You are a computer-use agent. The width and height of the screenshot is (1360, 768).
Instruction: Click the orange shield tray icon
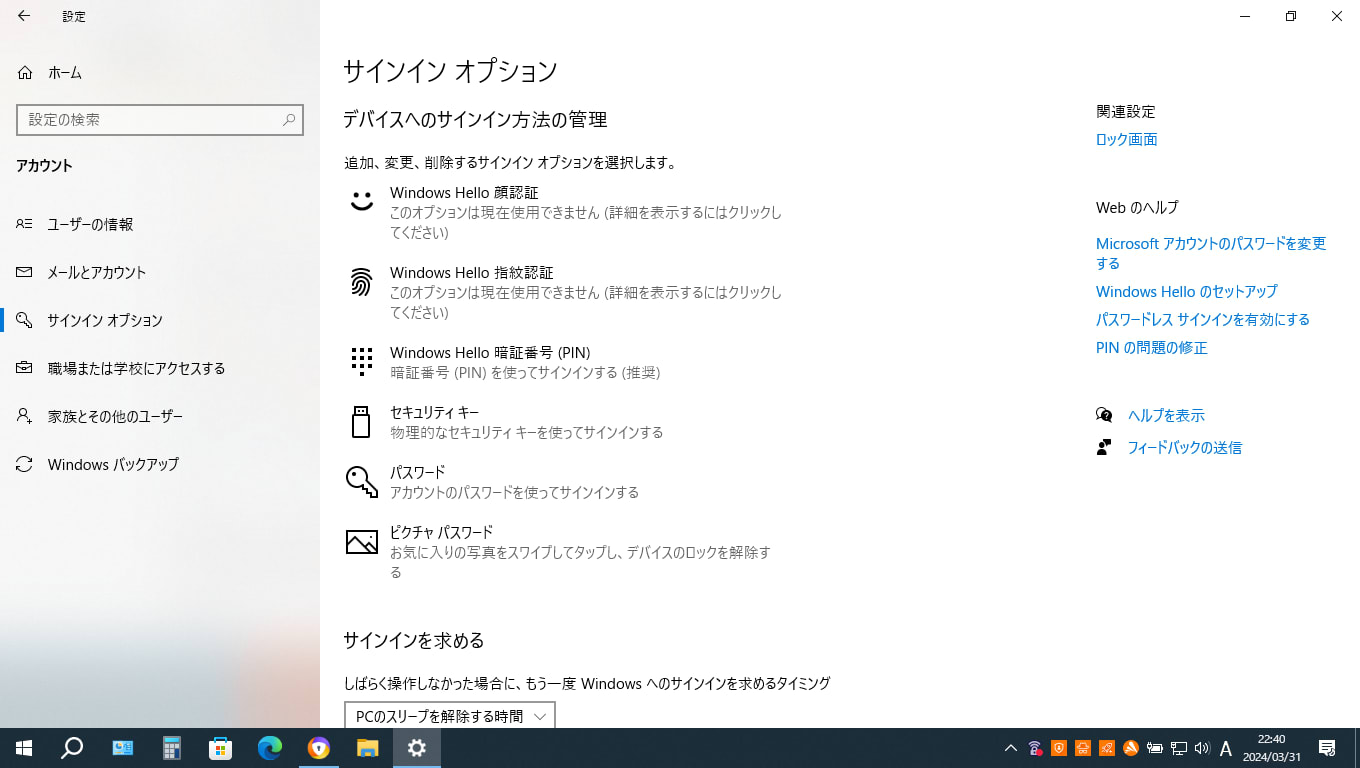pos(1059,748)
